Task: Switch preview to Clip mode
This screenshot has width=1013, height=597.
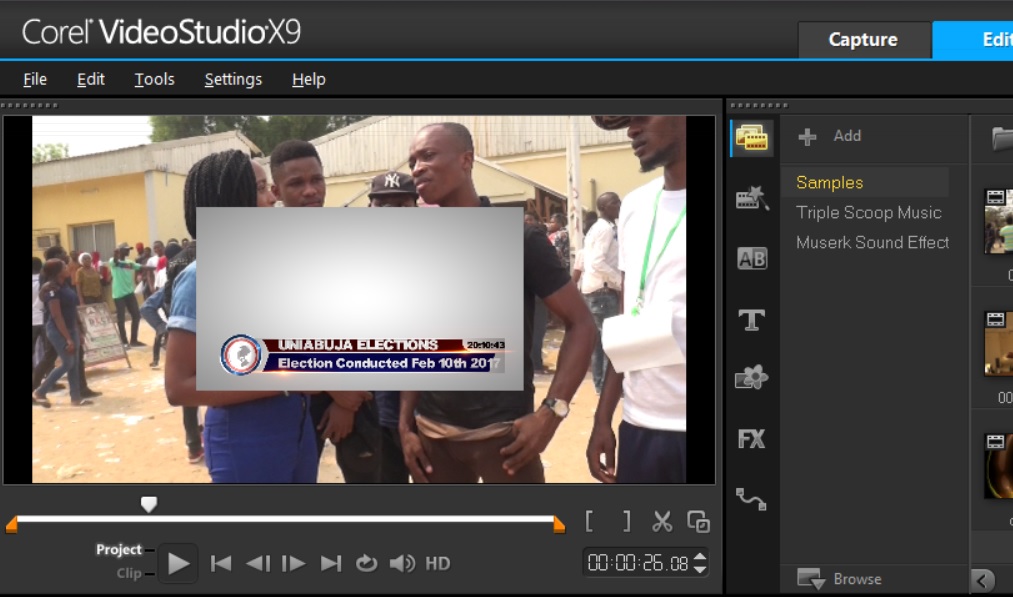Action: click(x=129, y=573)
